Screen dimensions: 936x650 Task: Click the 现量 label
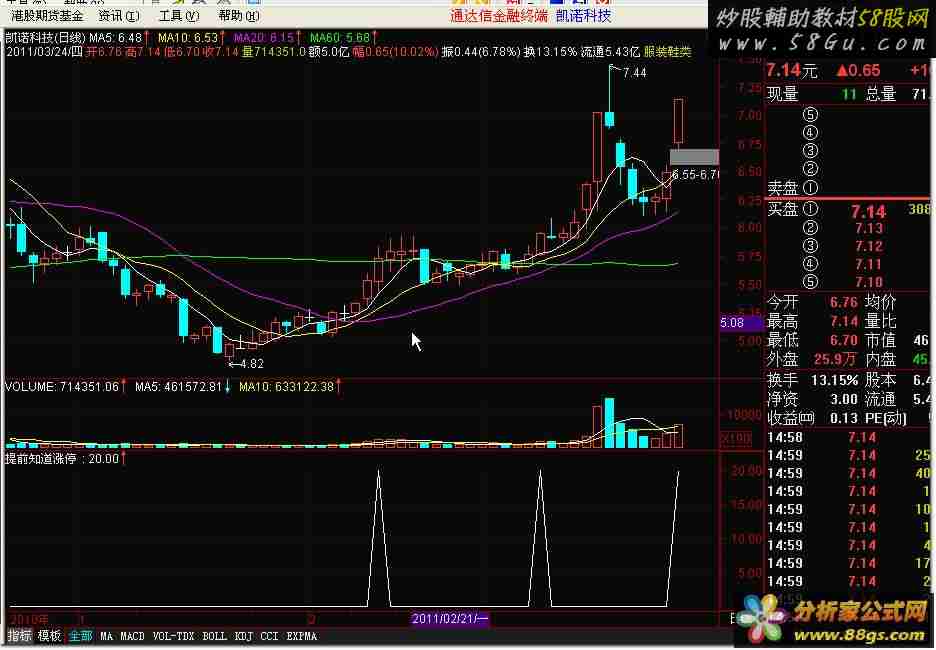coord(783,94)
